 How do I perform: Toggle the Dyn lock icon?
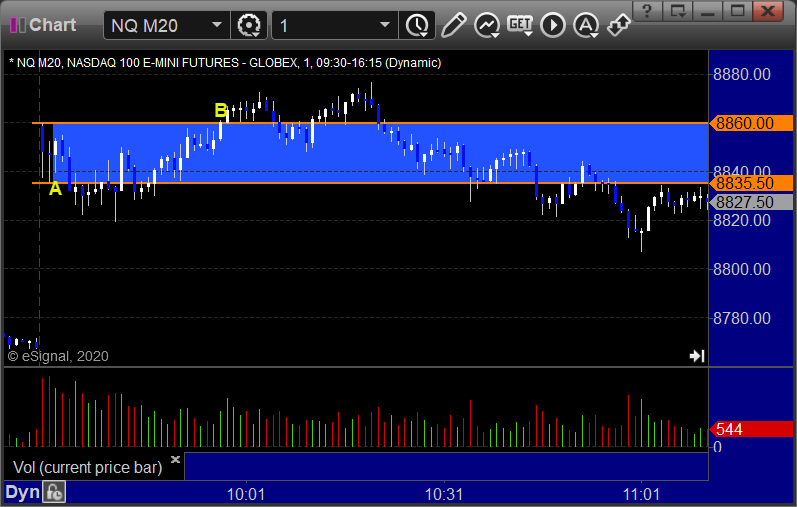(54, 492)
